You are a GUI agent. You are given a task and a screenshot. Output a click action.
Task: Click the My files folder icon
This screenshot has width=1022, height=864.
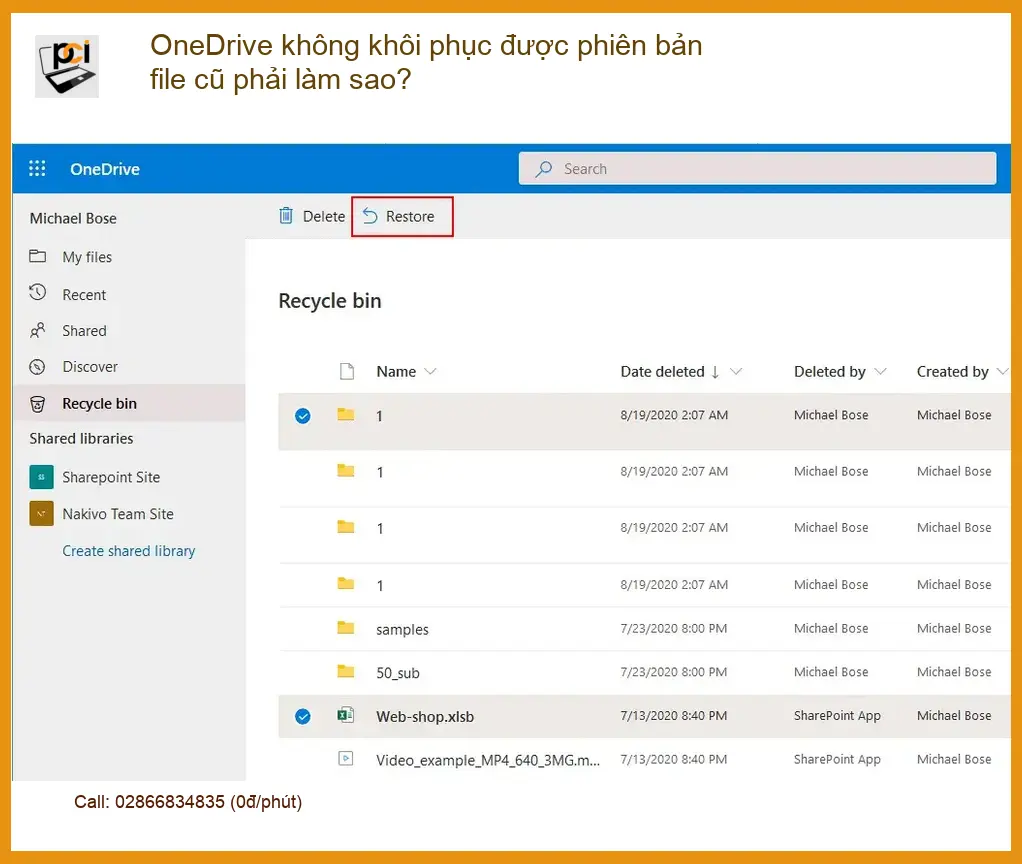point(38,256)
